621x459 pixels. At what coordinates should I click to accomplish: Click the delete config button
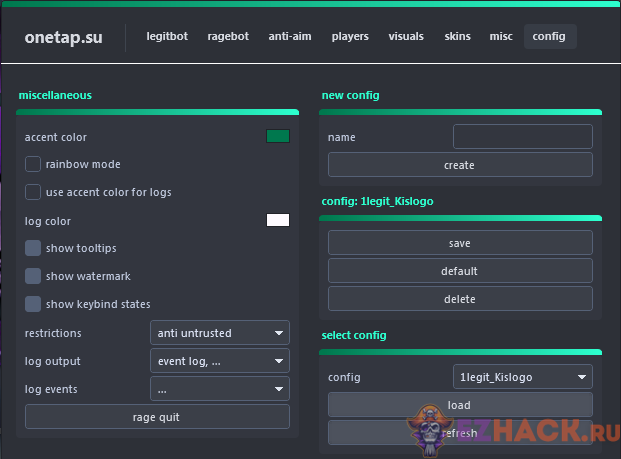460,299
